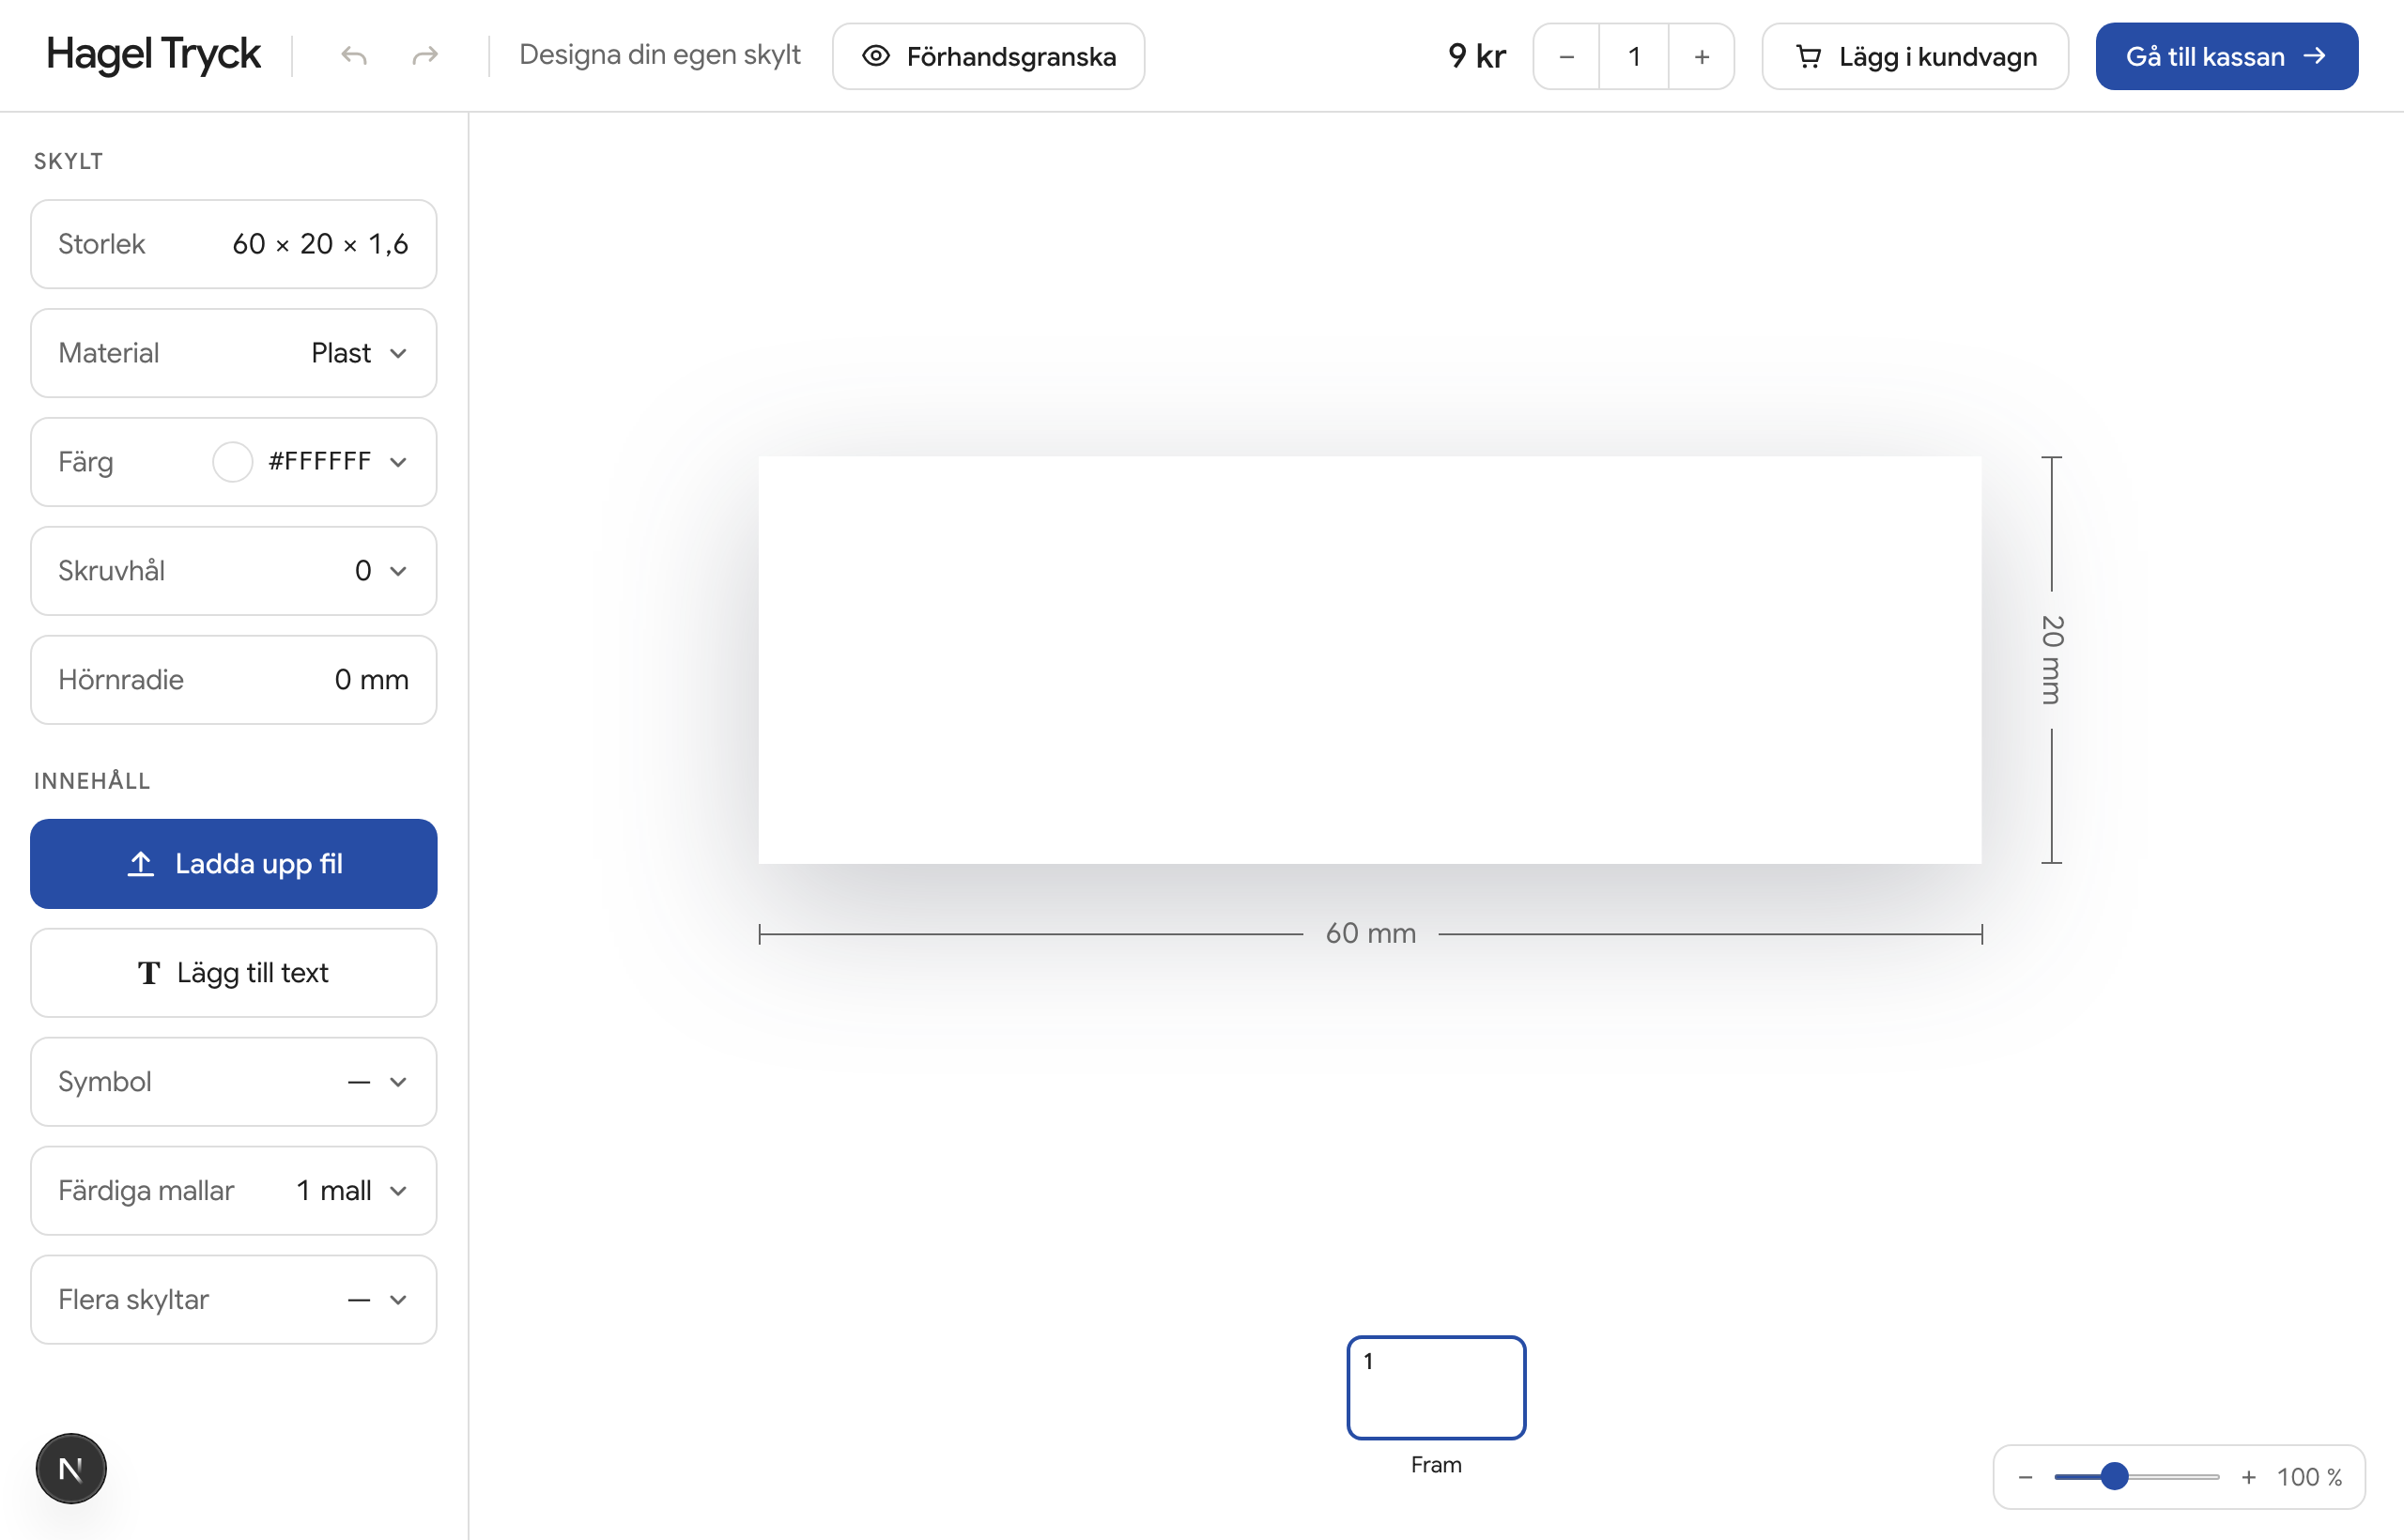
Task: Open the Material dropdown
Action: pos(233,353)
